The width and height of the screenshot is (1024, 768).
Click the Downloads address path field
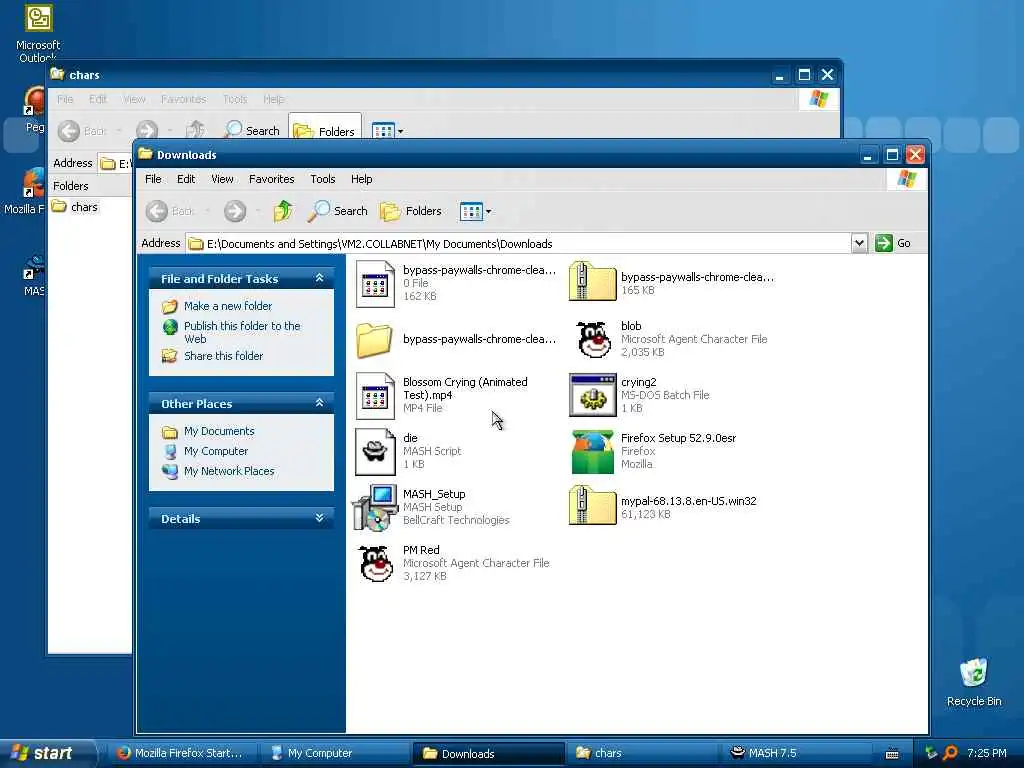point(519,244)
